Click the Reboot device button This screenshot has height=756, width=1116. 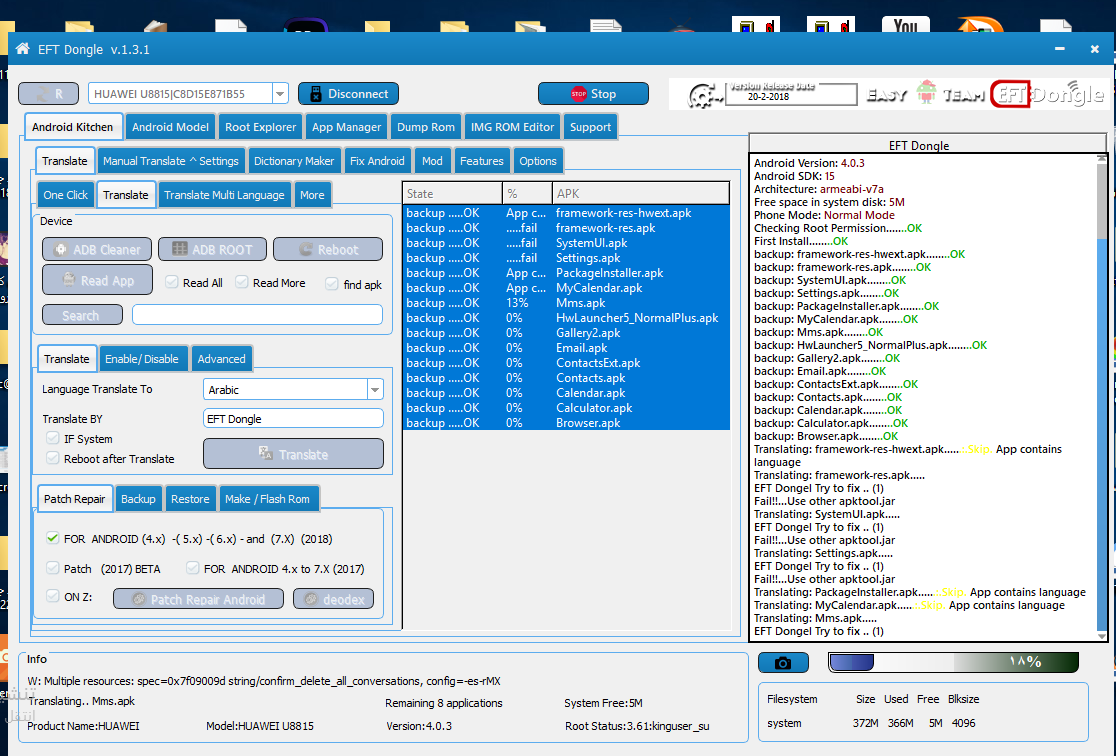(328, 249)
